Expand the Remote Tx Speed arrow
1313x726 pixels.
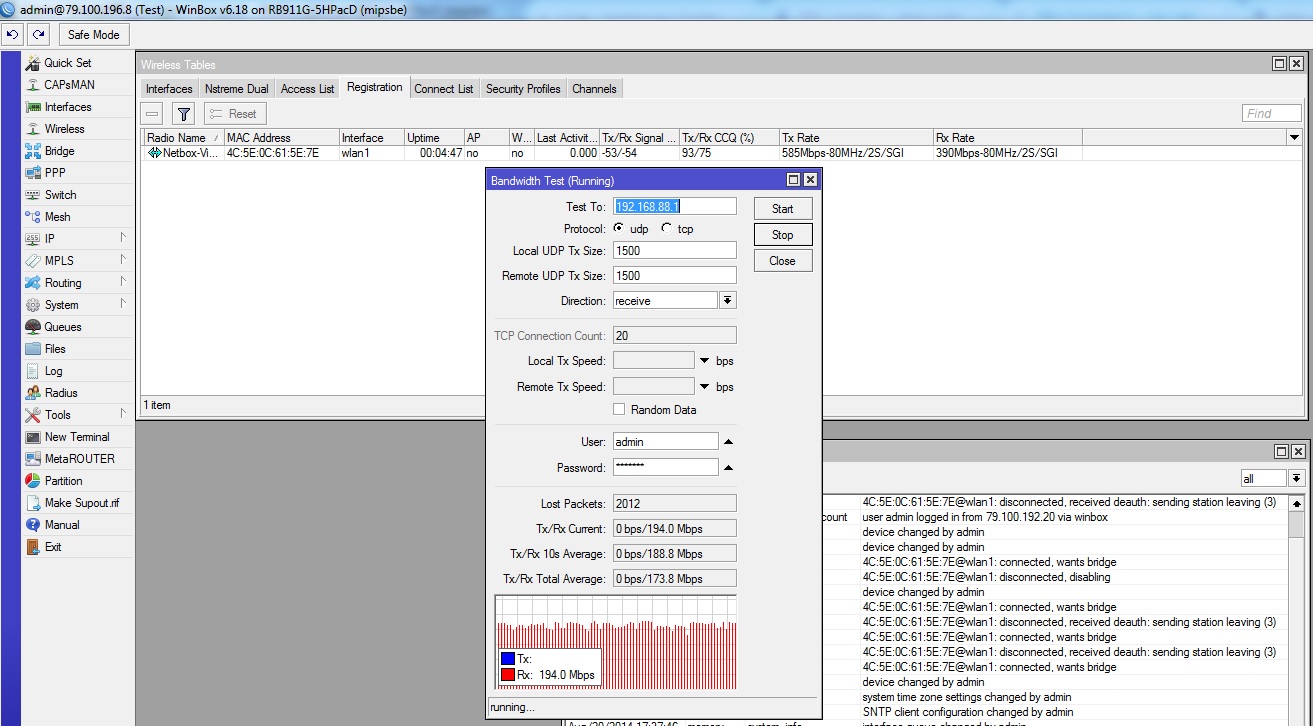[x=704, y=387]
